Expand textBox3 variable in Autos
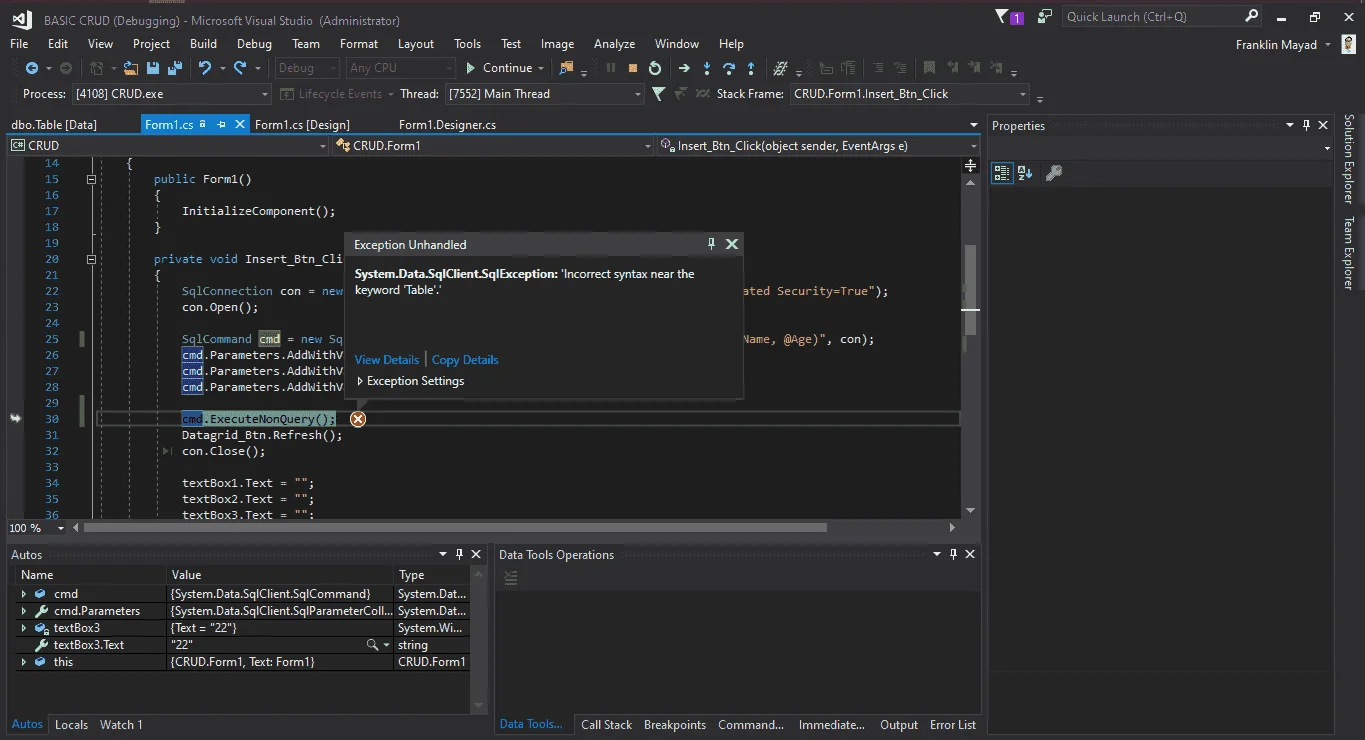Image resolution: width=1365 pixels, height=740 pixels. pyautogui.click(x=24, y=628)
